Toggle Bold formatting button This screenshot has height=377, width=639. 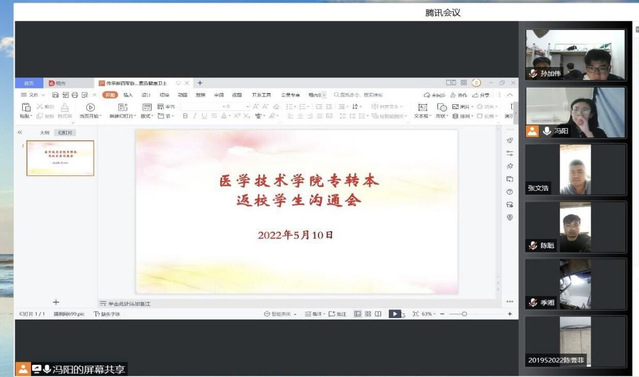(185, 116)
